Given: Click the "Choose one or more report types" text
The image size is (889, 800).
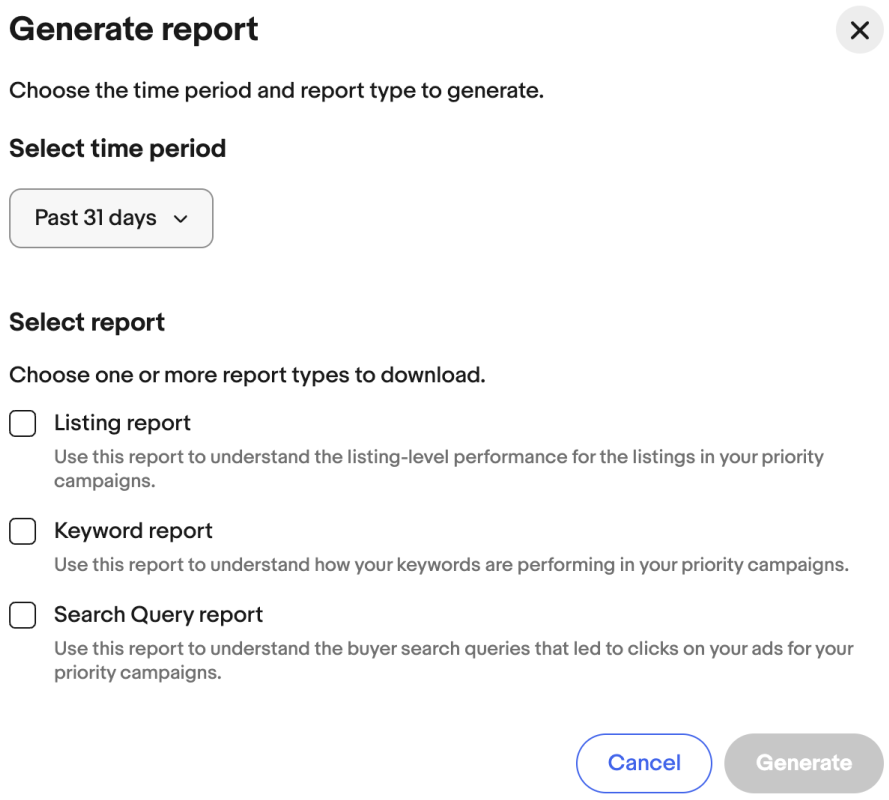Looking at the screenshot, I should (x=247, y=376).
